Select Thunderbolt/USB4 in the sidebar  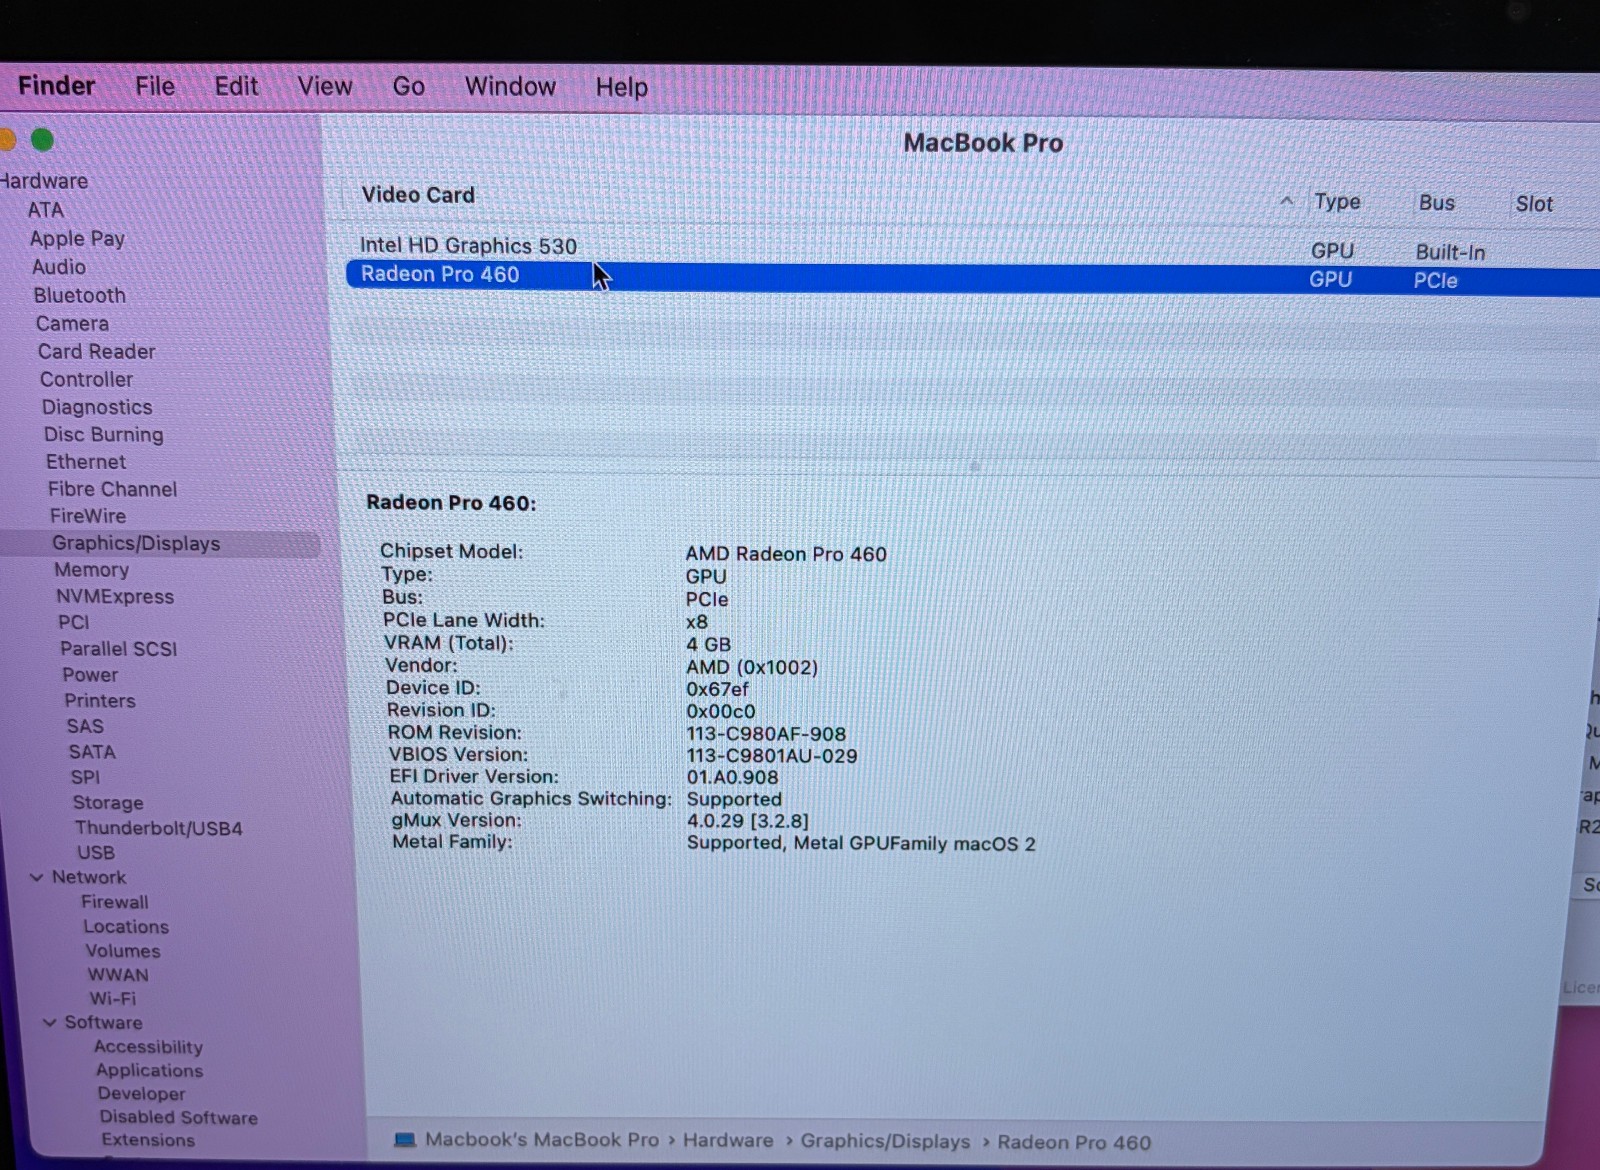coord(158,828)
